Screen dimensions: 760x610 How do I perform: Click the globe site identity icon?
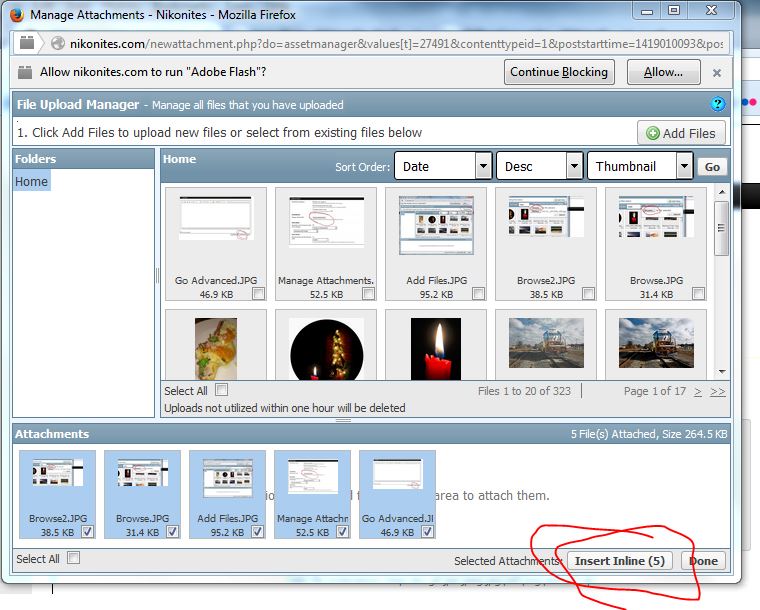(x=57, y=44)
